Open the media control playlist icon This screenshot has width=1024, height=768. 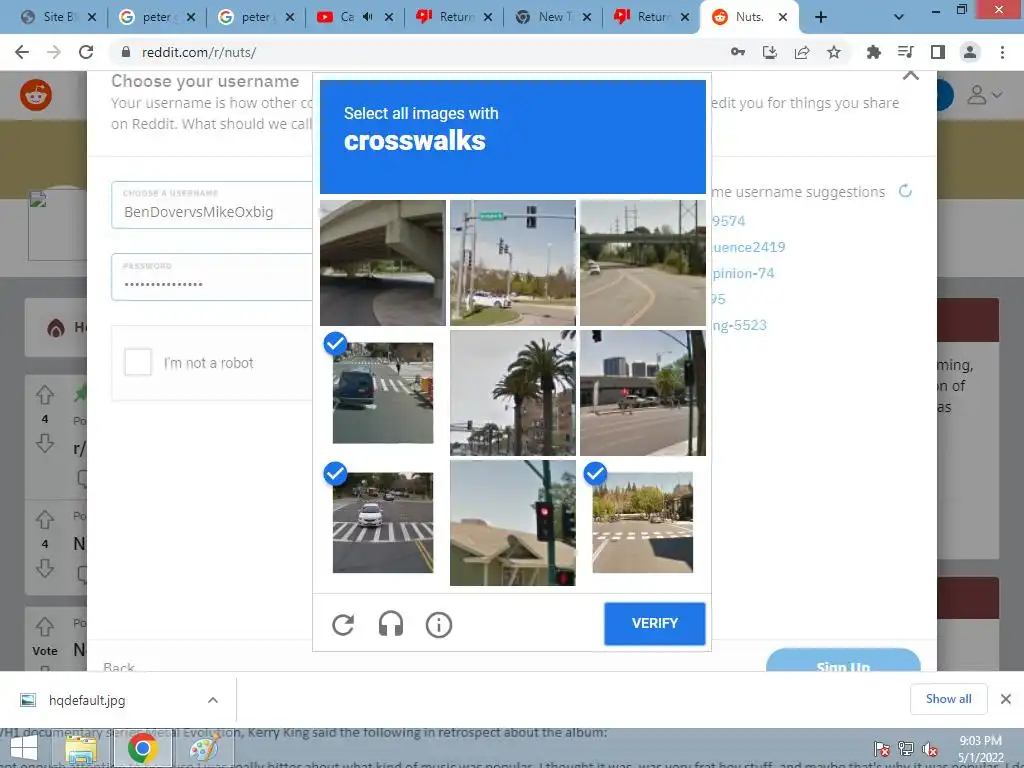point(905,52)
